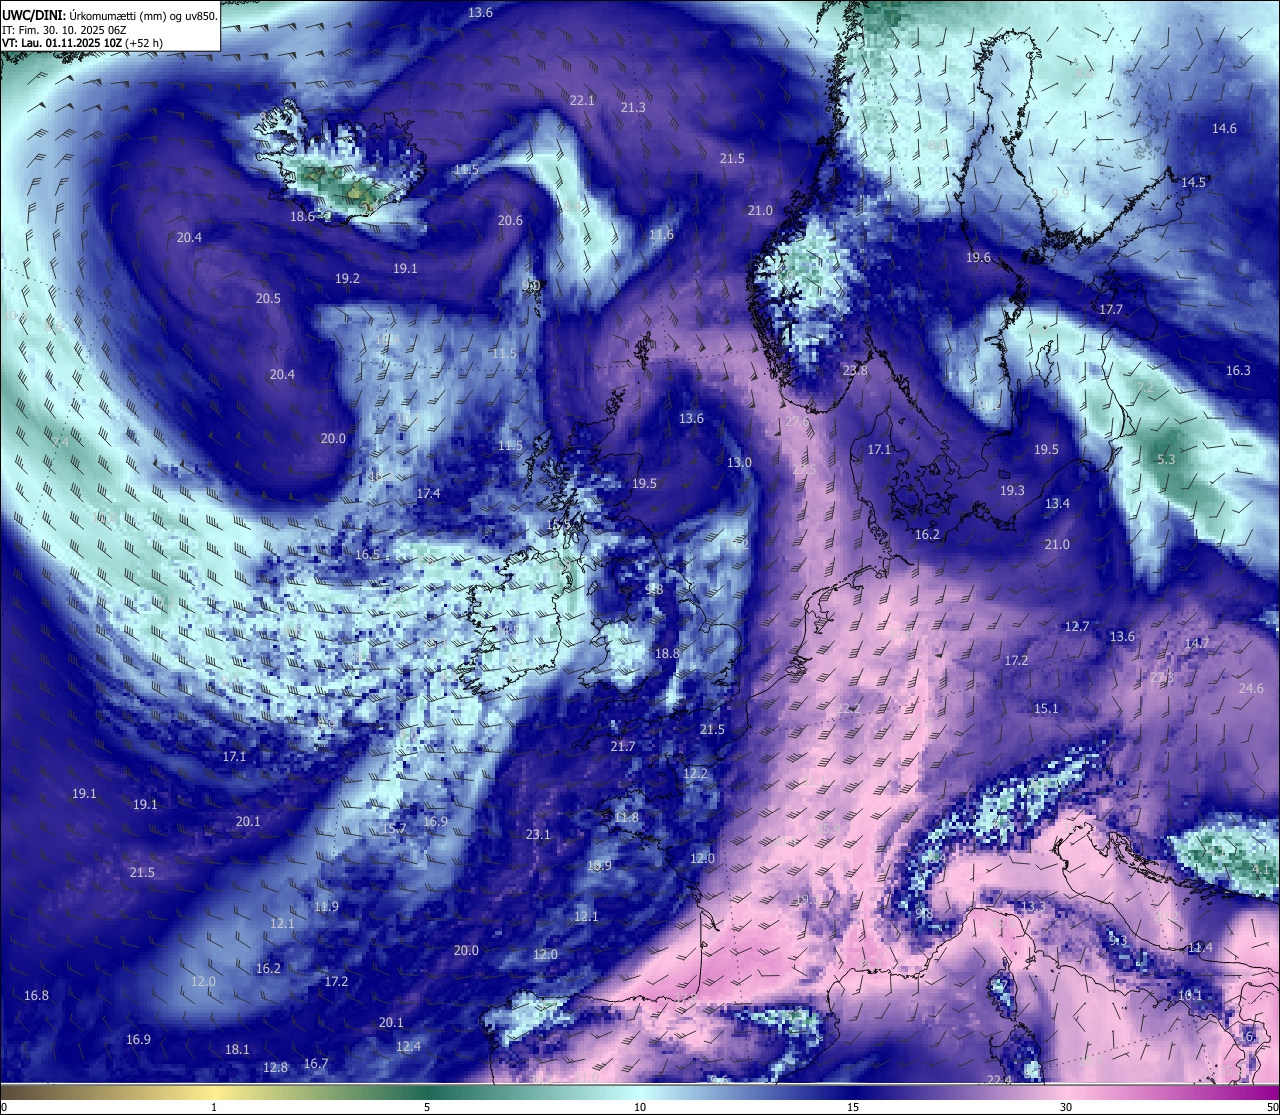
Task: Click the title text 'UWC/DINI: Úrkomumætti (mm) og uv850.'
Action: [110, 15]
